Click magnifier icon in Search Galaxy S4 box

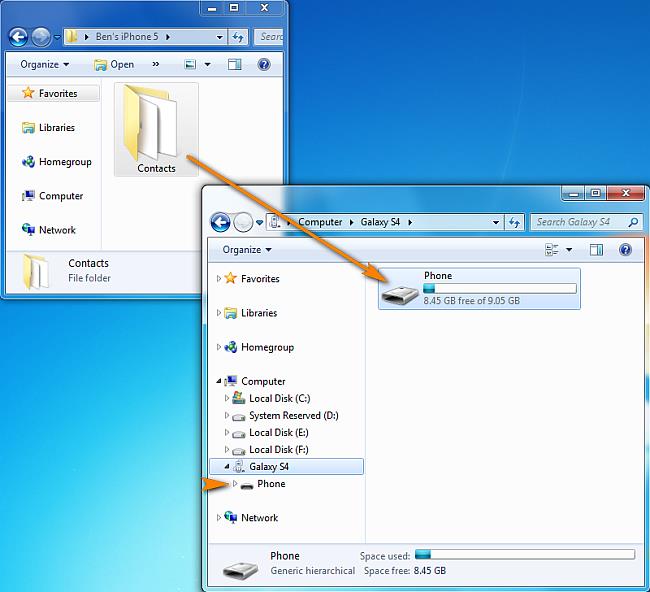click(x=633, y=222)
